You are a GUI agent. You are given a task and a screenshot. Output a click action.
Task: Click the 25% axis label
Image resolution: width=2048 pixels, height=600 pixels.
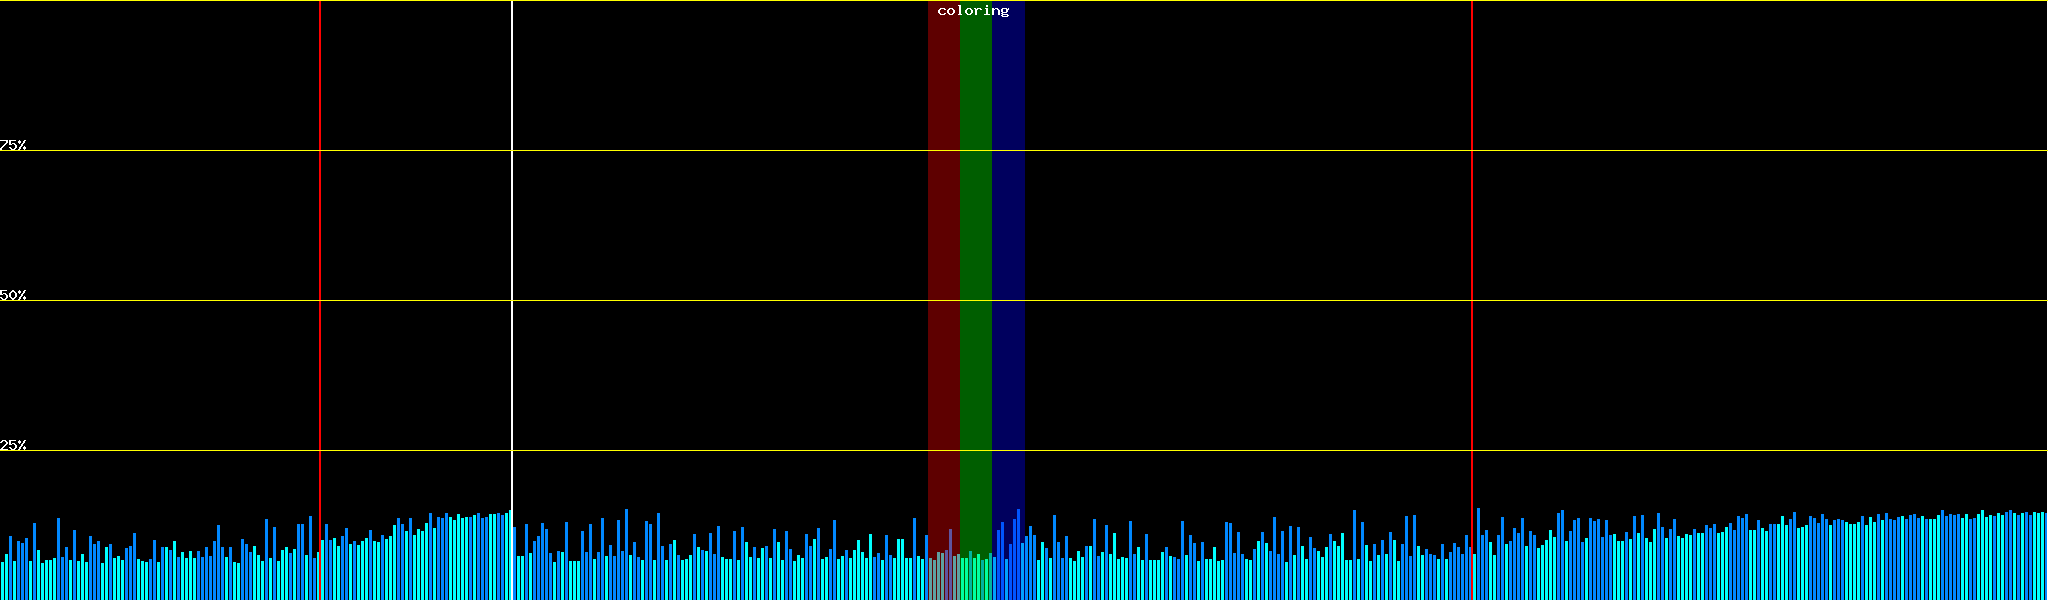coord(13,445)
